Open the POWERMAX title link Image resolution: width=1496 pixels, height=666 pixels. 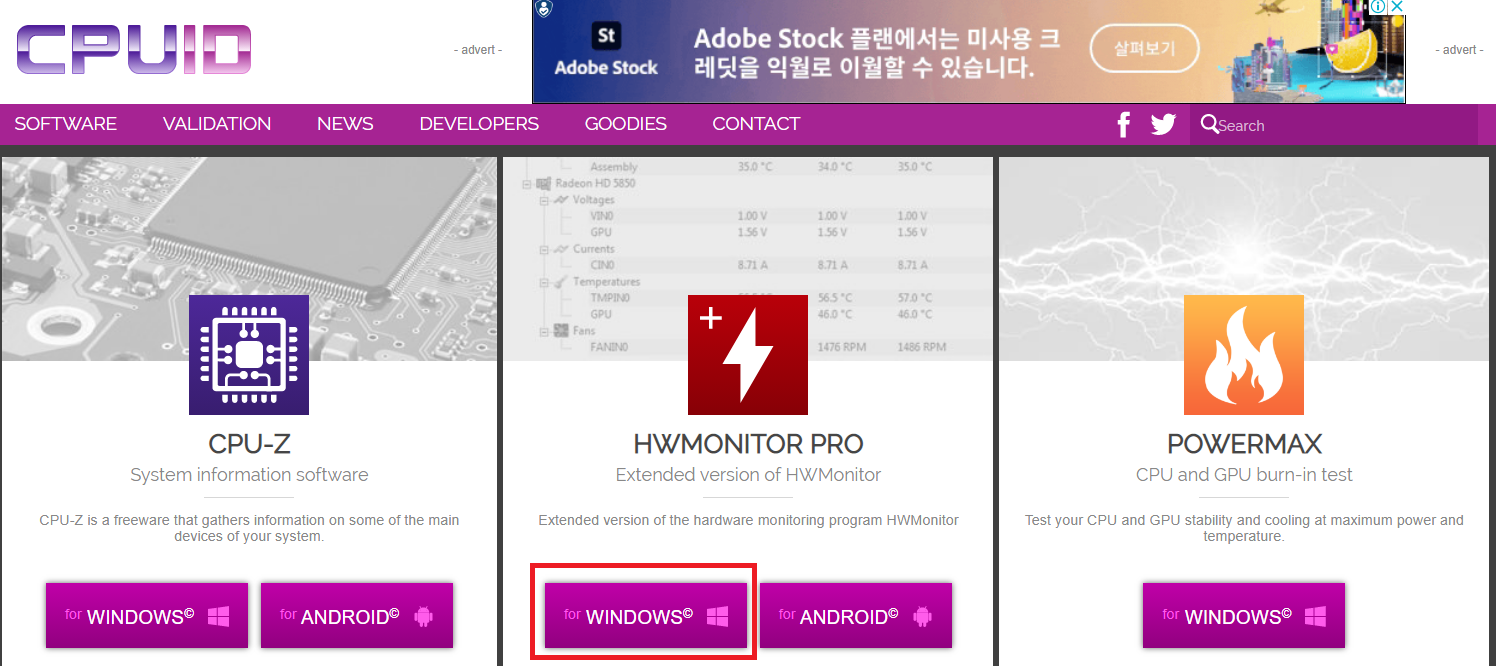pyautogui.click(x=1244, y=444)
